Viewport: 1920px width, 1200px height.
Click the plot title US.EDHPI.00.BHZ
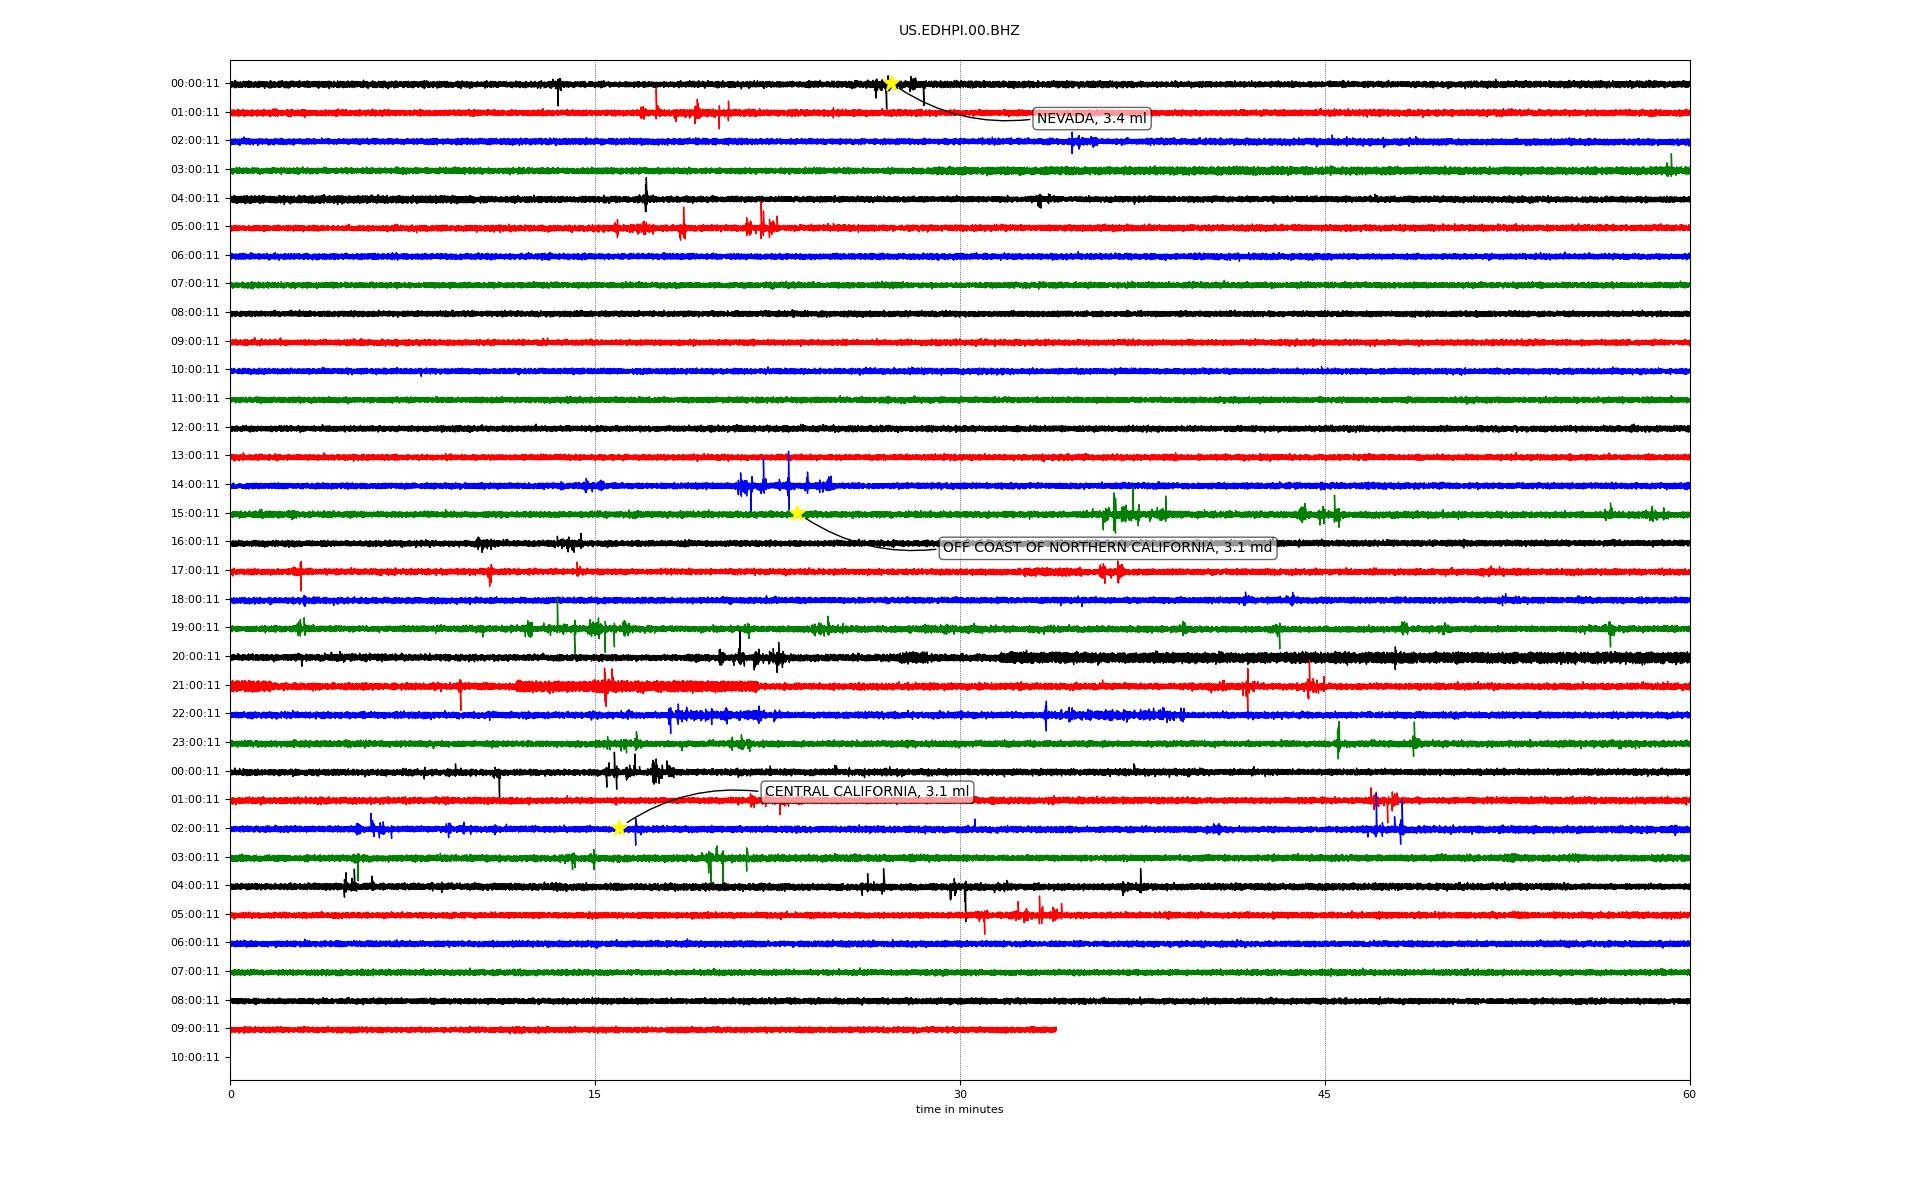959,31
